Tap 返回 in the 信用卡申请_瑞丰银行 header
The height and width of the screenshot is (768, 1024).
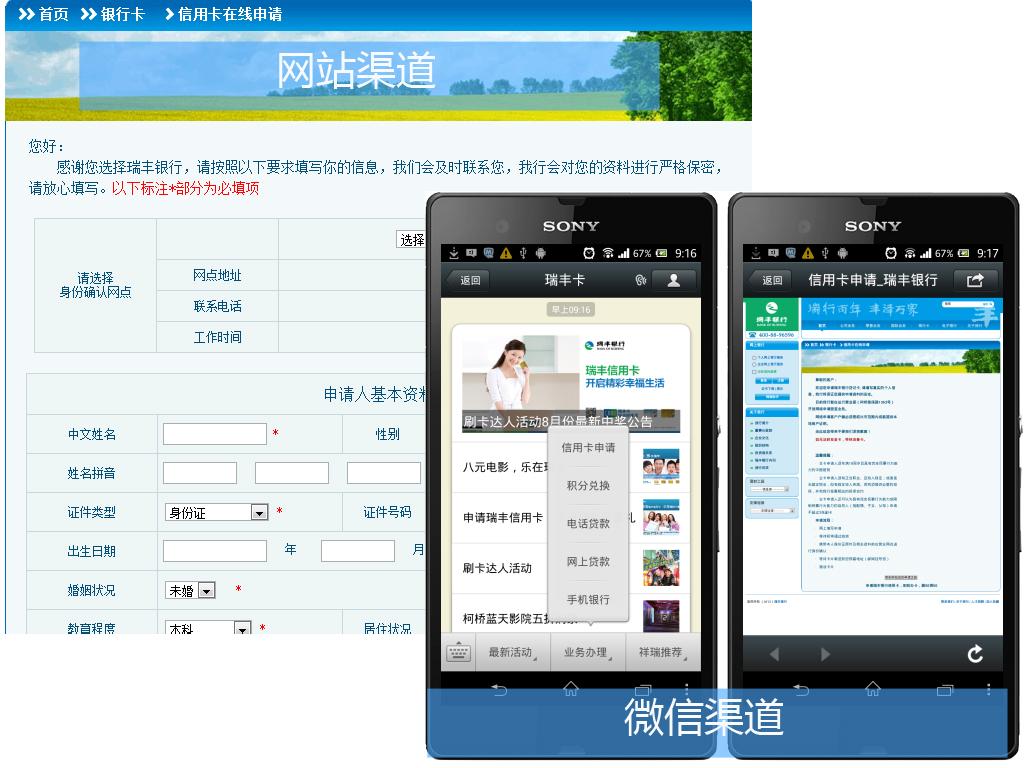[x=771, y=280]
